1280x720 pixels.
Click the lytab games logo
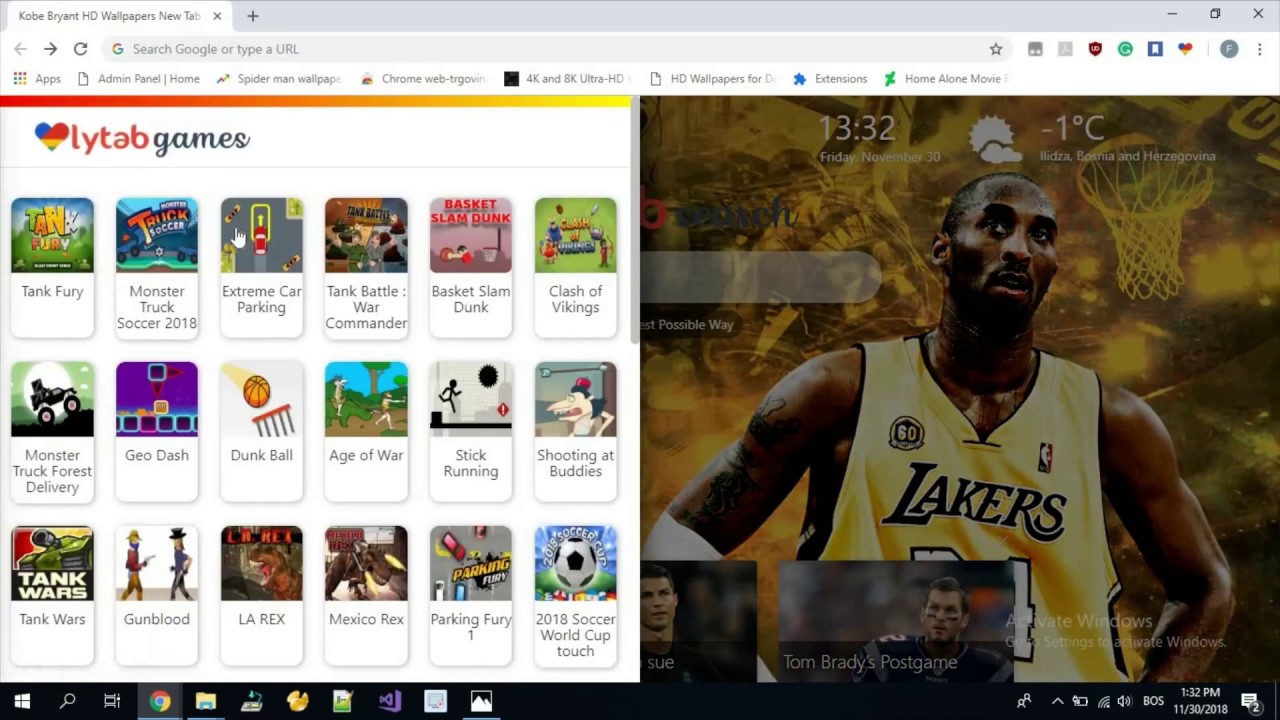[x=142, y=138]
